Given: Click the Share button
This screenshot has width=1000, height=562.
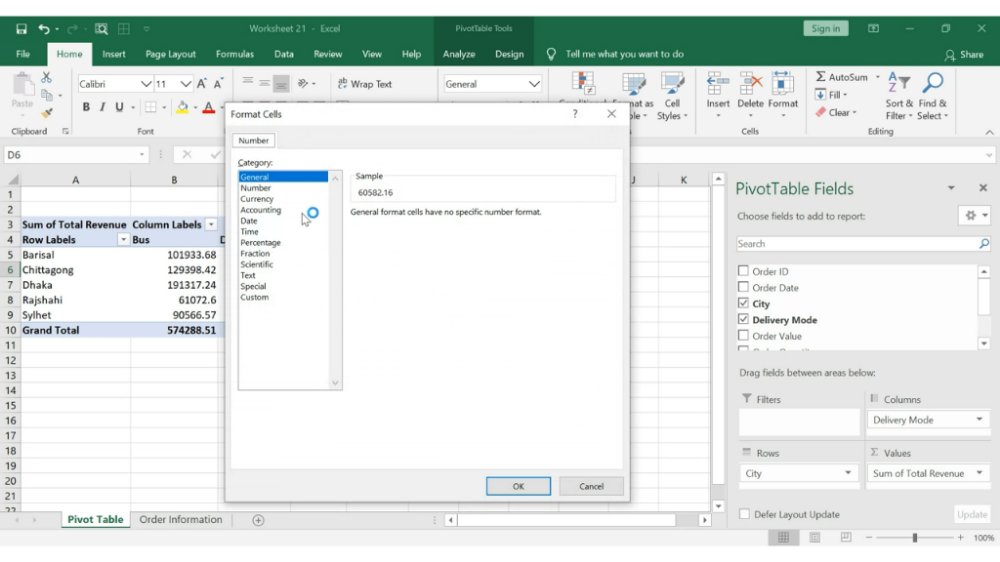Looking at the screenshot, I should tap(964, 54).
